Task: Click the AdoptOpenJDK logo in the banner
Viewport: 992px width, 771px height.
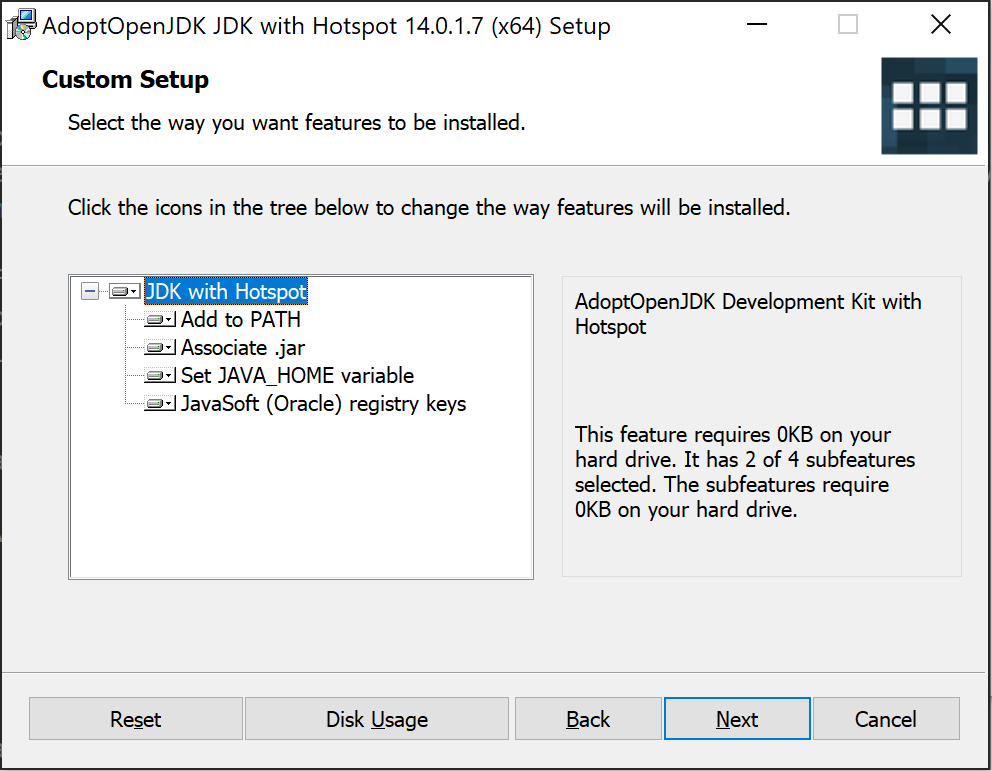Action: pos(929,106)
